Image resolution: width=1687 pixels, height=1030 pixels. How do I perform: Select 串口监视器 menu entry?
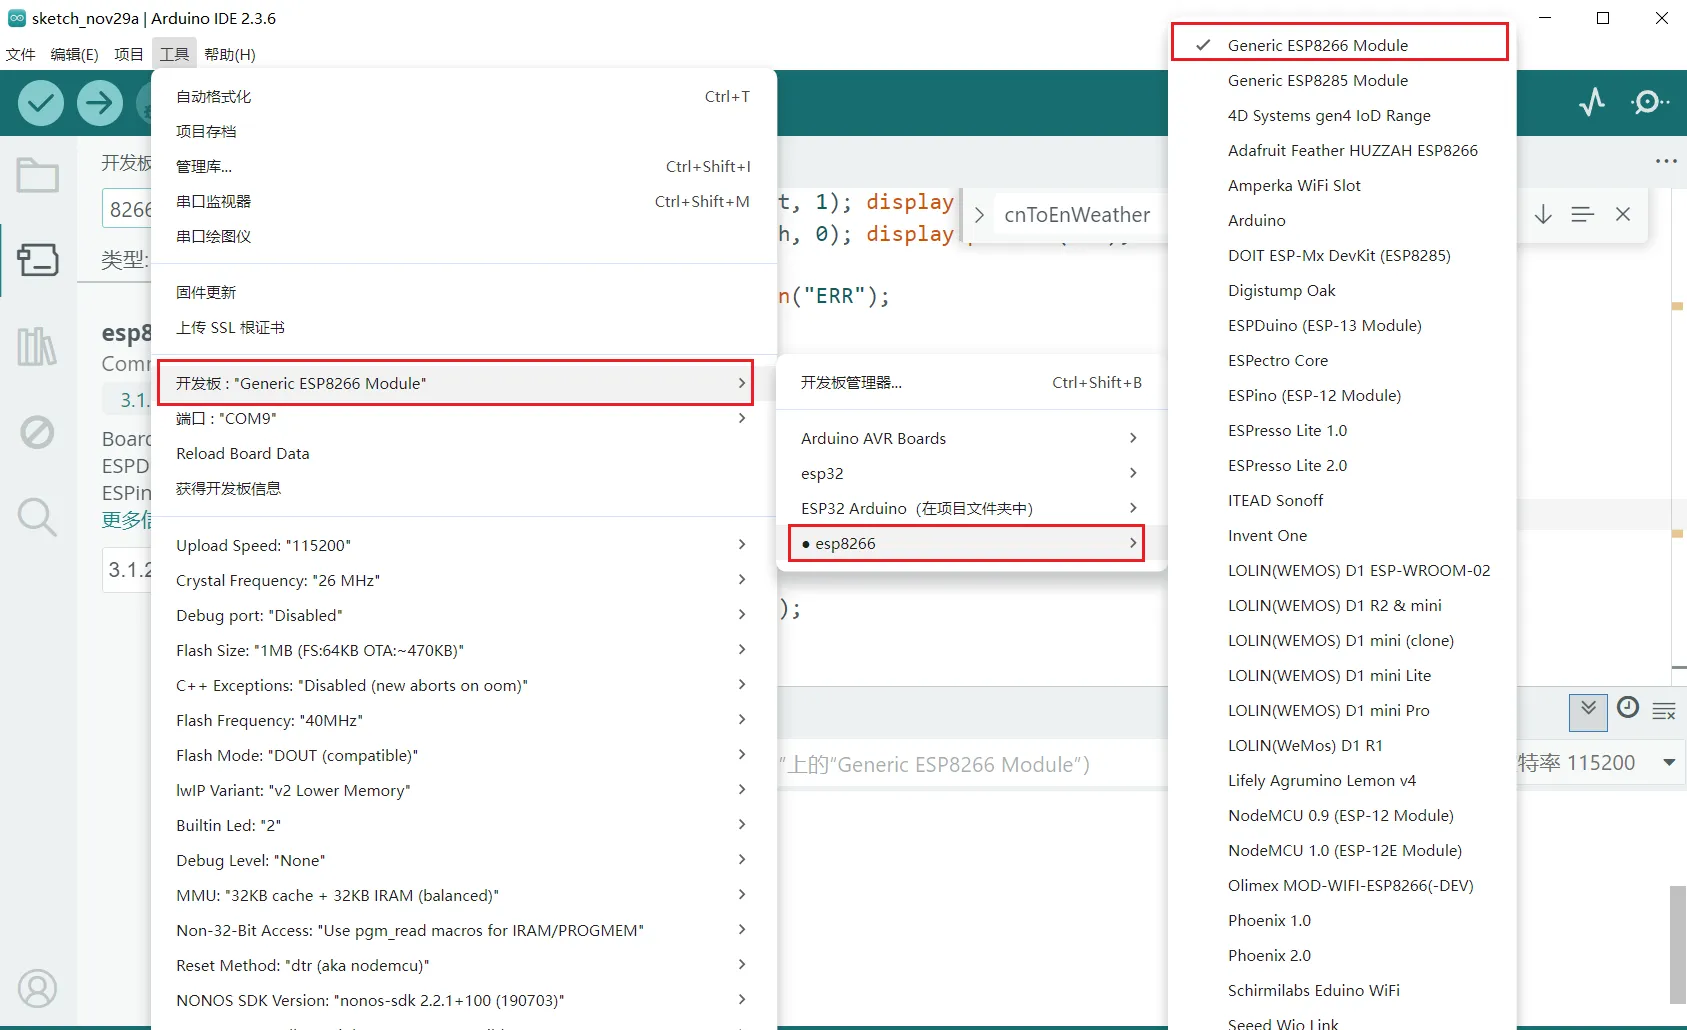[x=464, y=201]
